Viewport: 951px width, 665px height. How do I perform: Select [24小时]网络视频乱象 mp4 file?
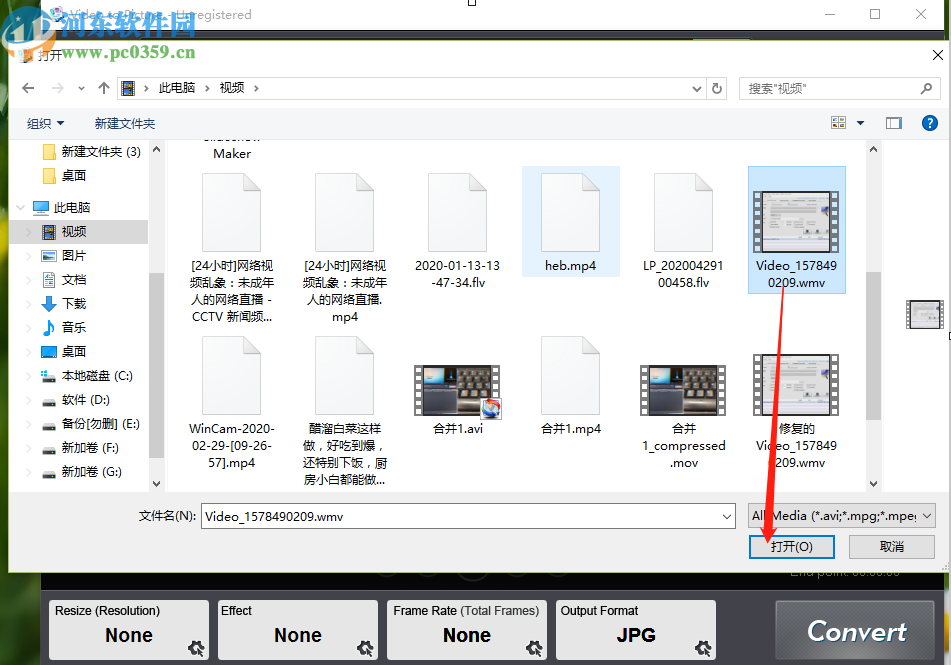pyautogui.click(x=344, y=248)
